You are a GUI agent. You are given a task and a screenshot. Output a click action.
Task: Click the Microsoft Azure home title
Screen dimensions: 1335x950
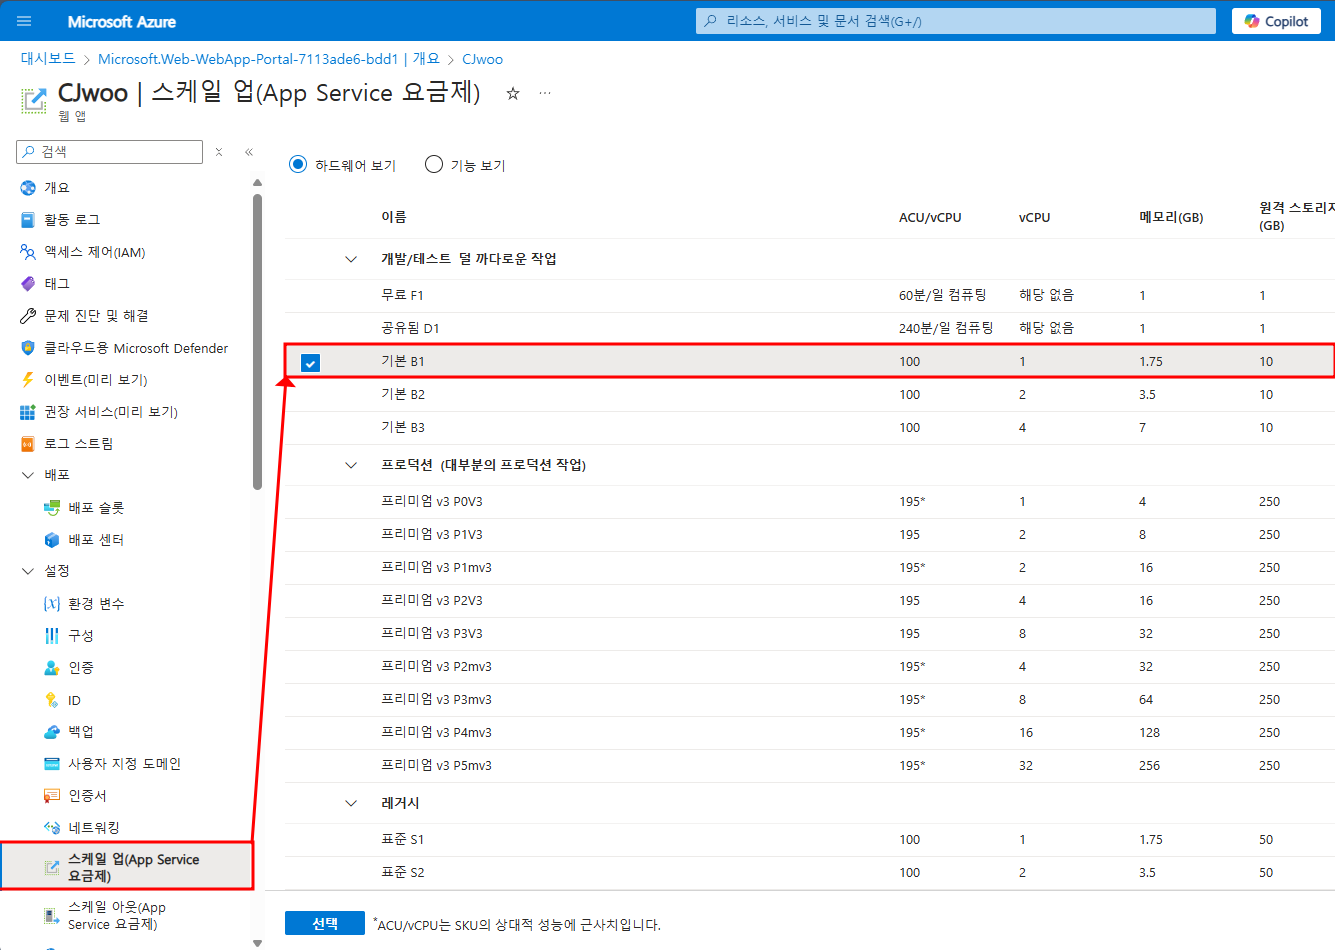click(x=122, y=21)
